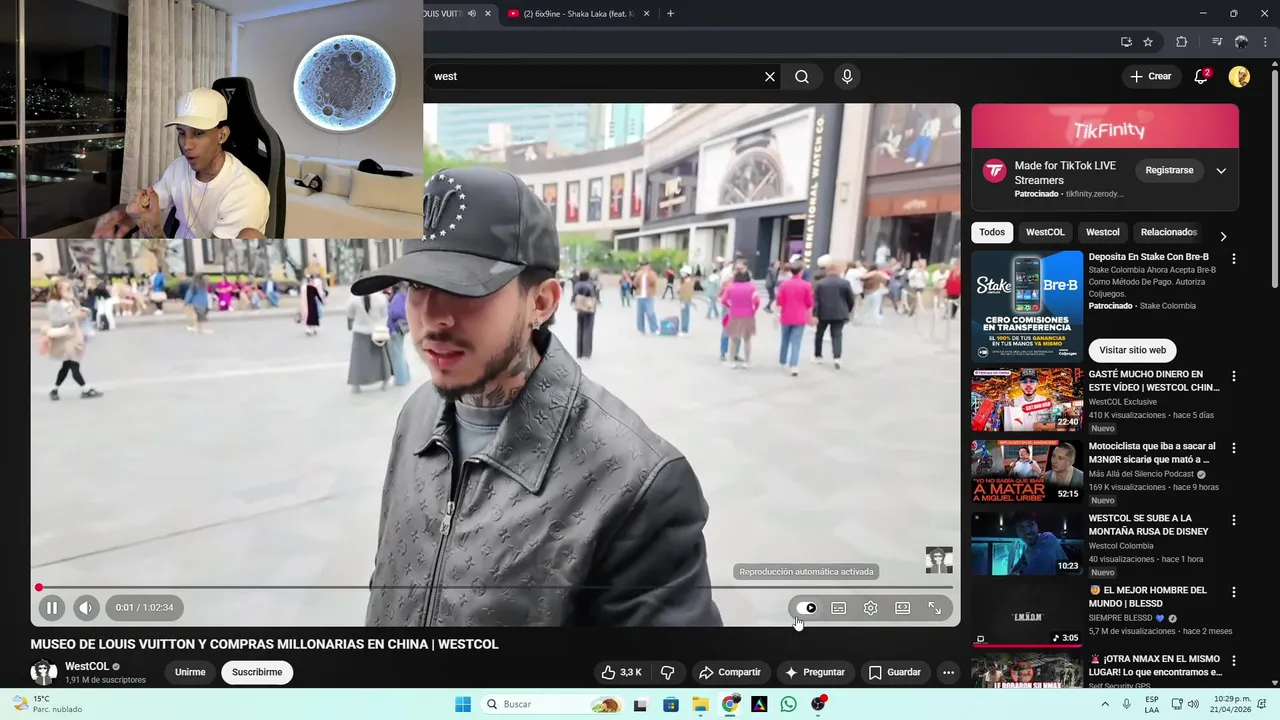
Task: Switch to theater mode icon
Action: coord(903,608)
